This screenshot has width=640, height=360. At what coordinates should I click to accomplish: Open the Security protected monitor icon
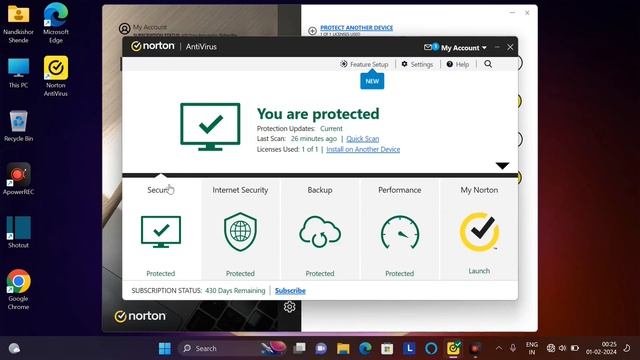click(x=161, y=231)
